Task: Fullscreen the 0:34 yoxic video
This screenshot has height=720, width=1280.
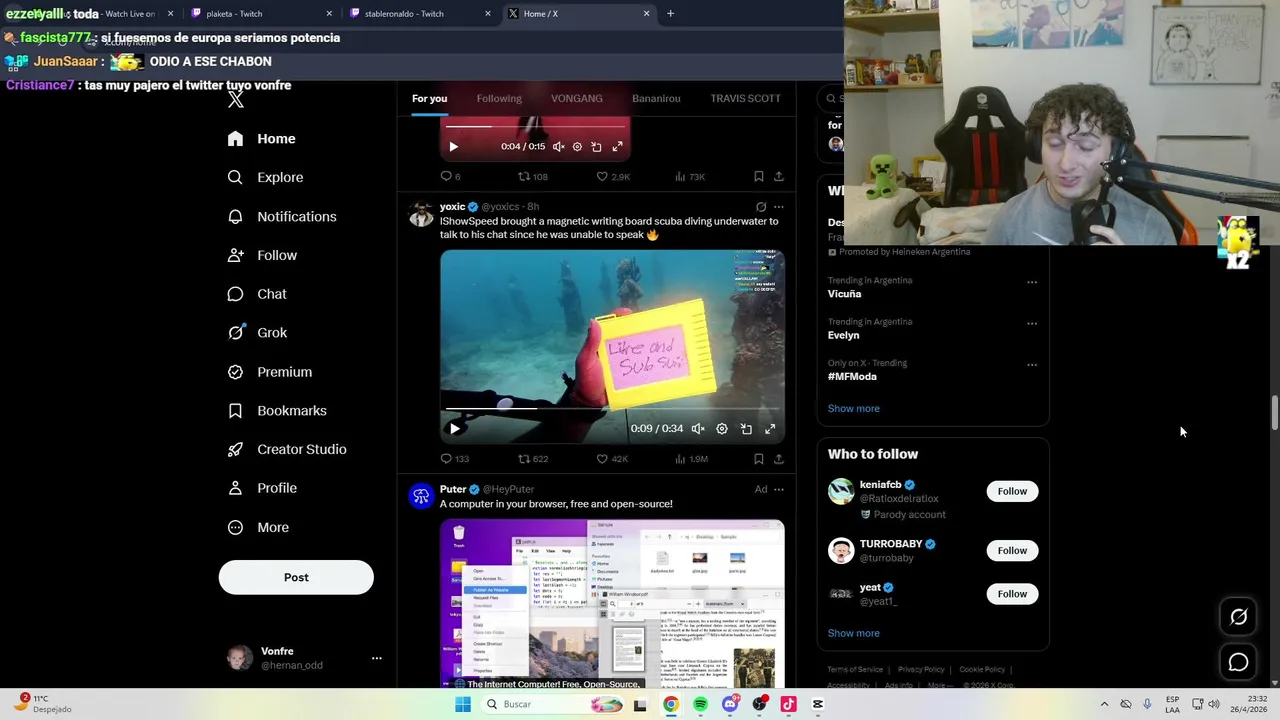Action: (770, 428)
